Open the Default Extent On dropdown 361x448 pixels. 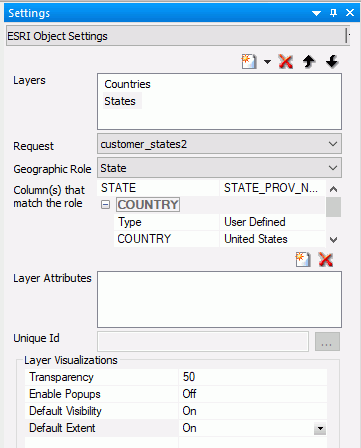[x=320, y=428]
